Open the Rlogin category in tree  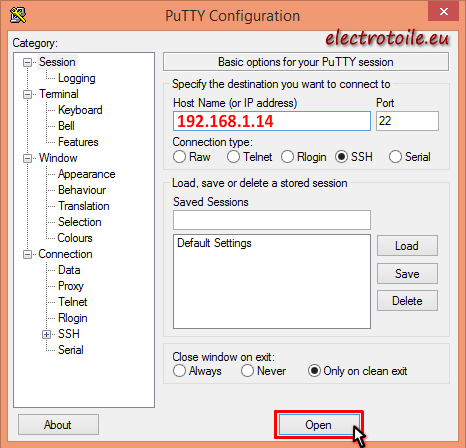click(x=73, y=318)
